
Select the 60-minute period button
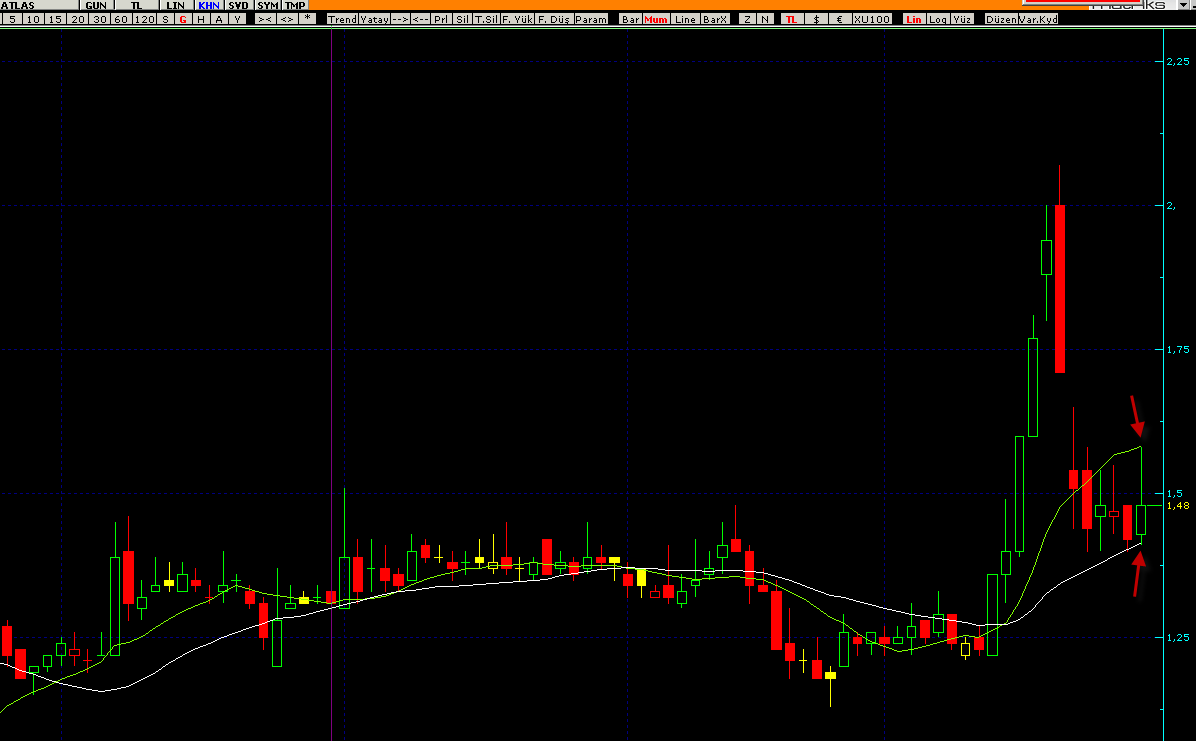121,19
